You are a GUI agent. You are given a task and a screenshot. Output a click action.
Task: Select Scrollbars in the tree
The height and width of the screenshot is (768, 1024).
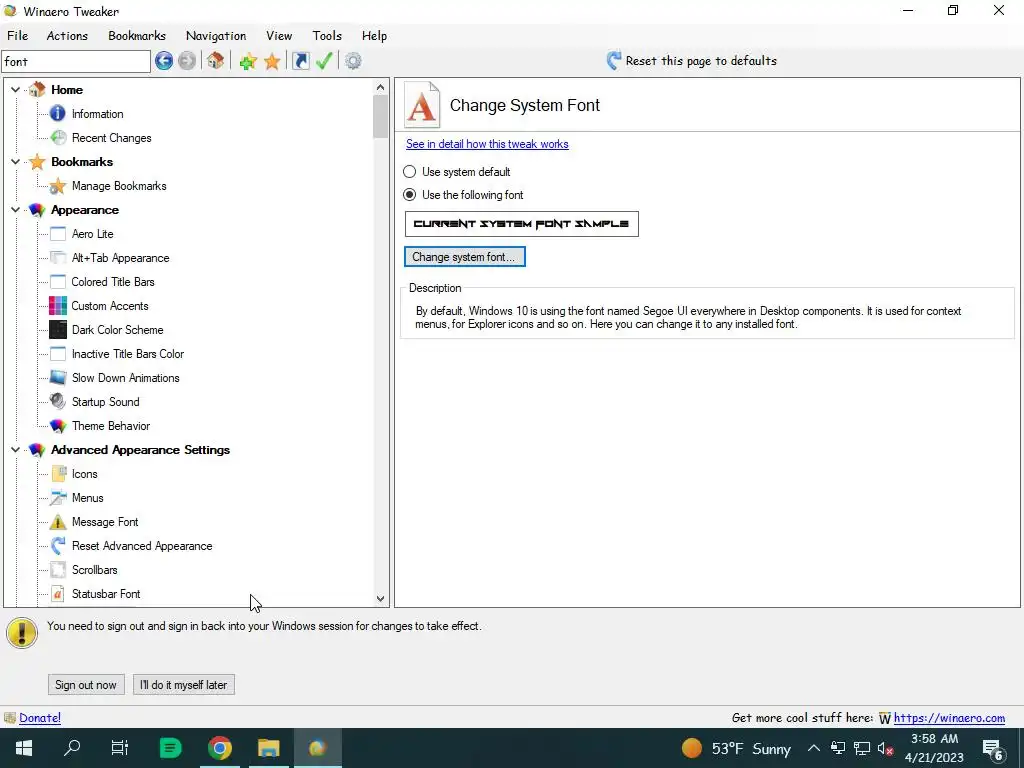95,569
